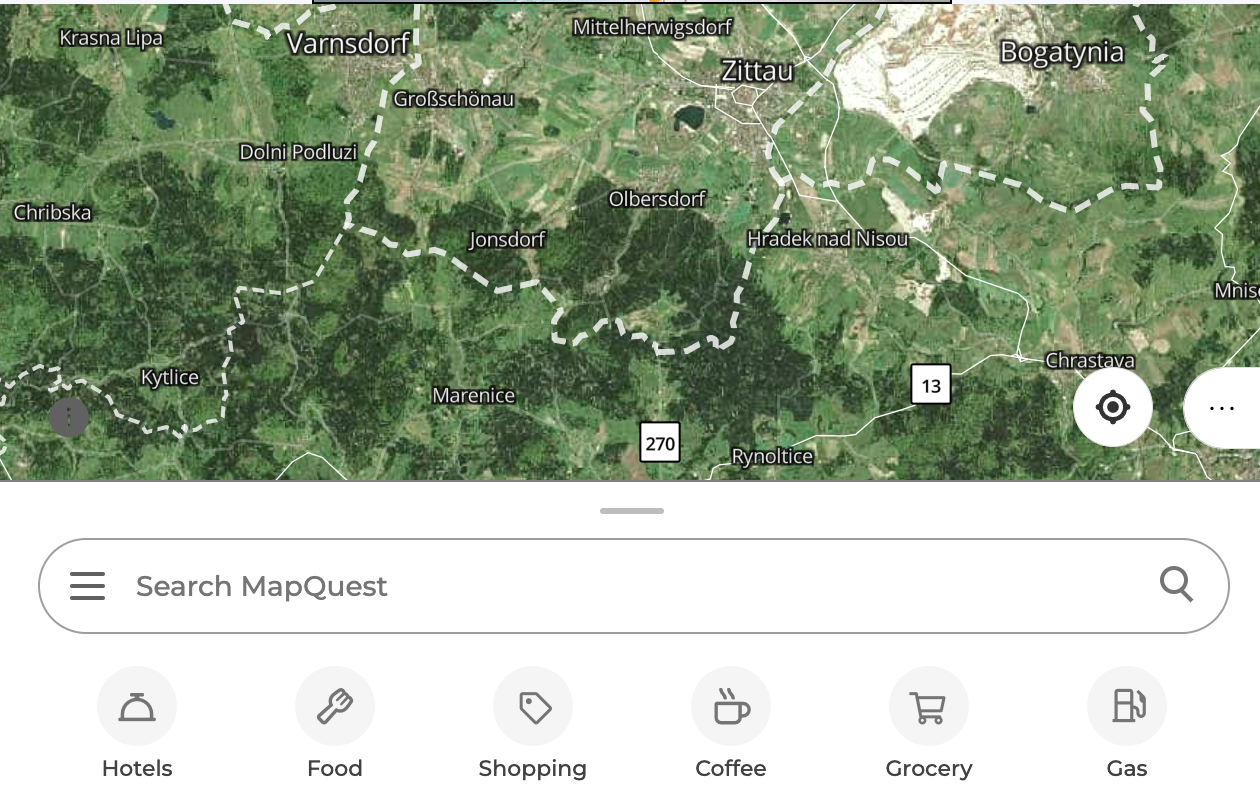The height and width of the screenshot is (802, 1260).
Task: Click the Zittau city label
Action: [x=757, y=71]
